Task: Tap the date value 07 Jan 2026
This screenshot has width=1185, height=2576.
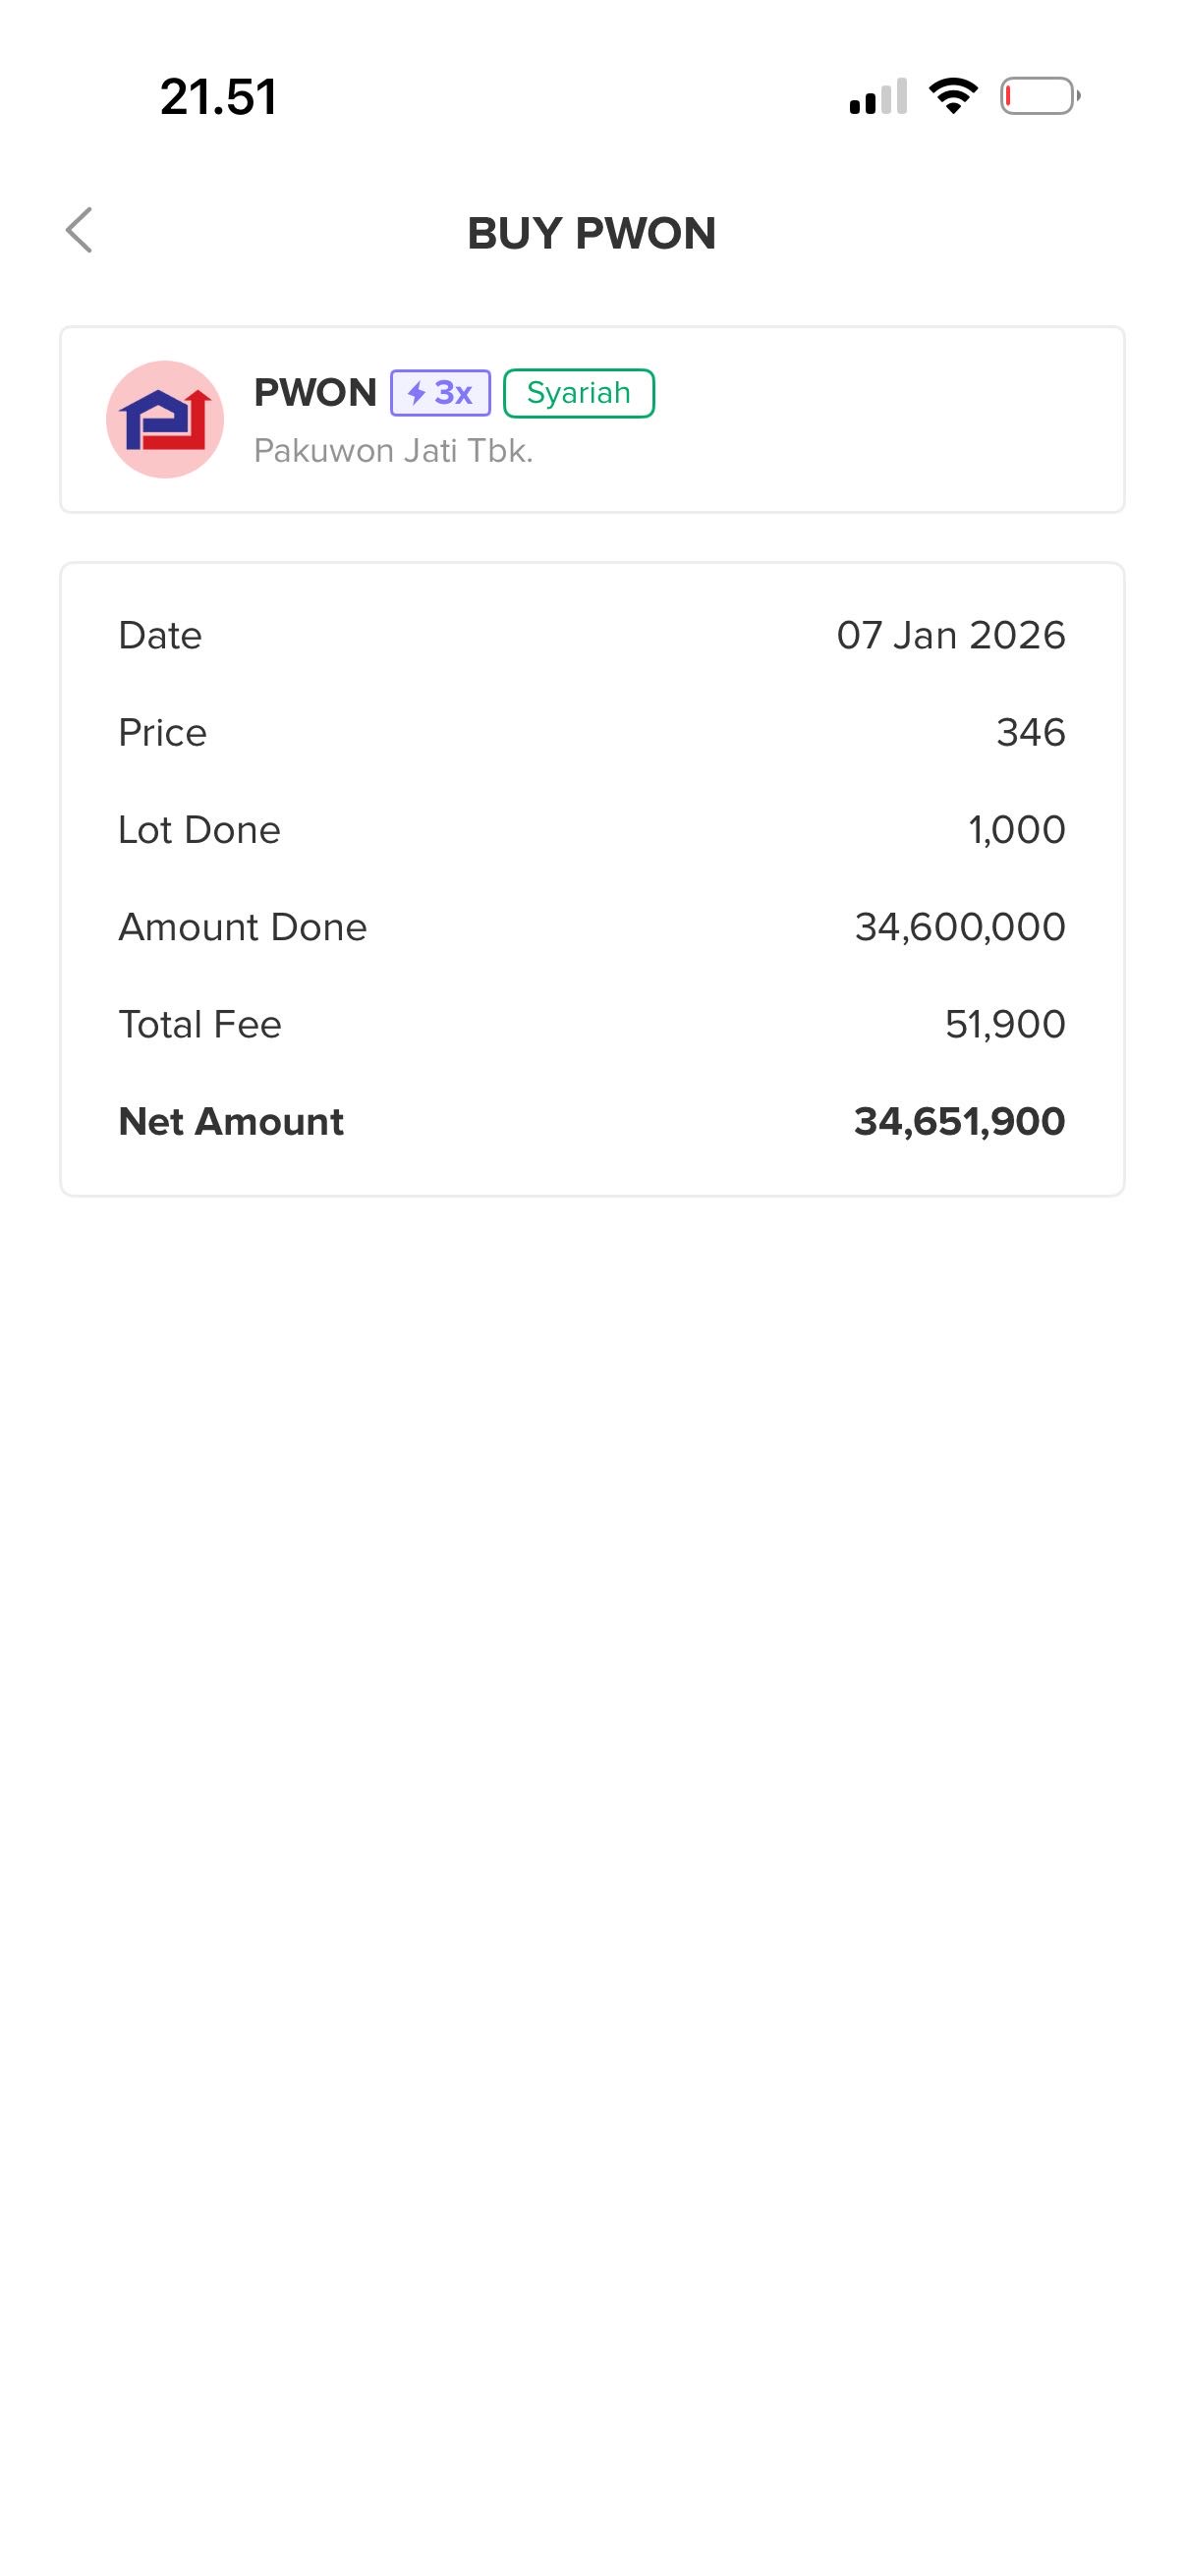Action: 951,636
